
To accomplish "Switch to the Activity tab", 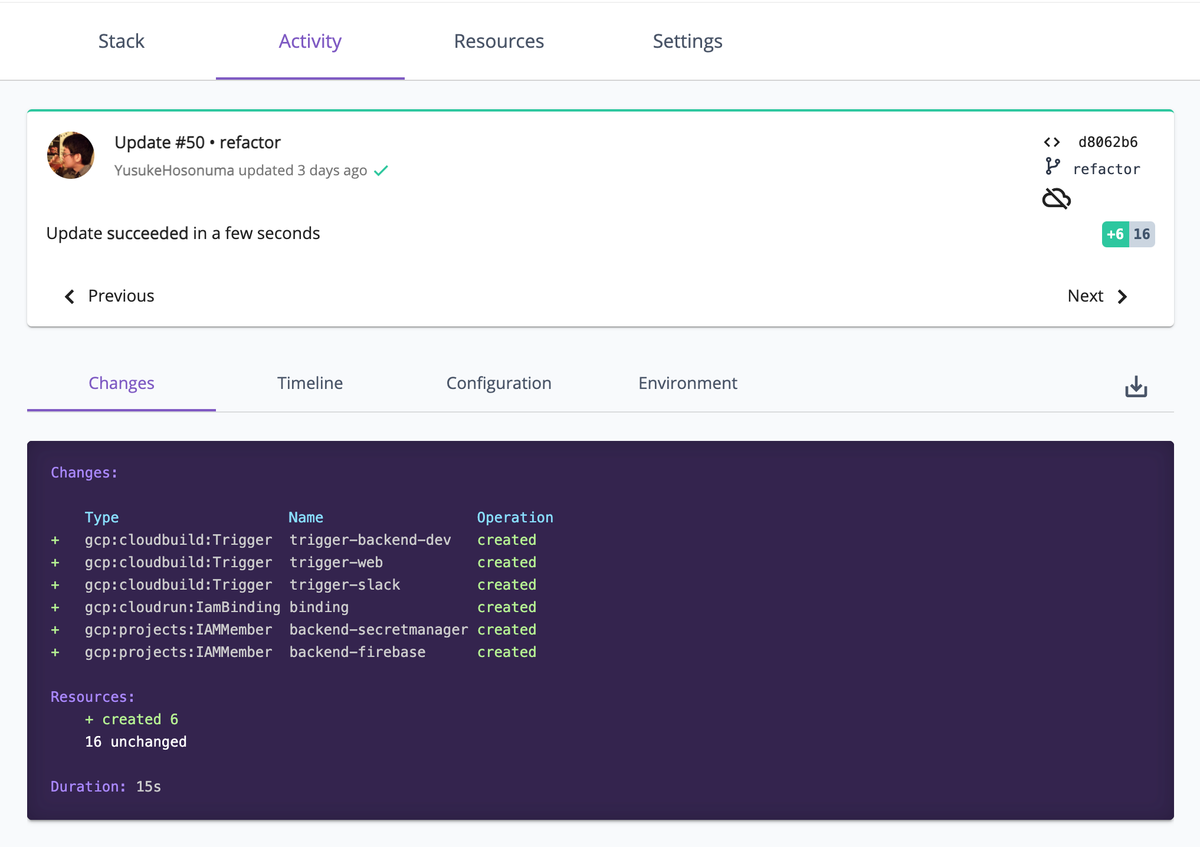I will 310,41.
